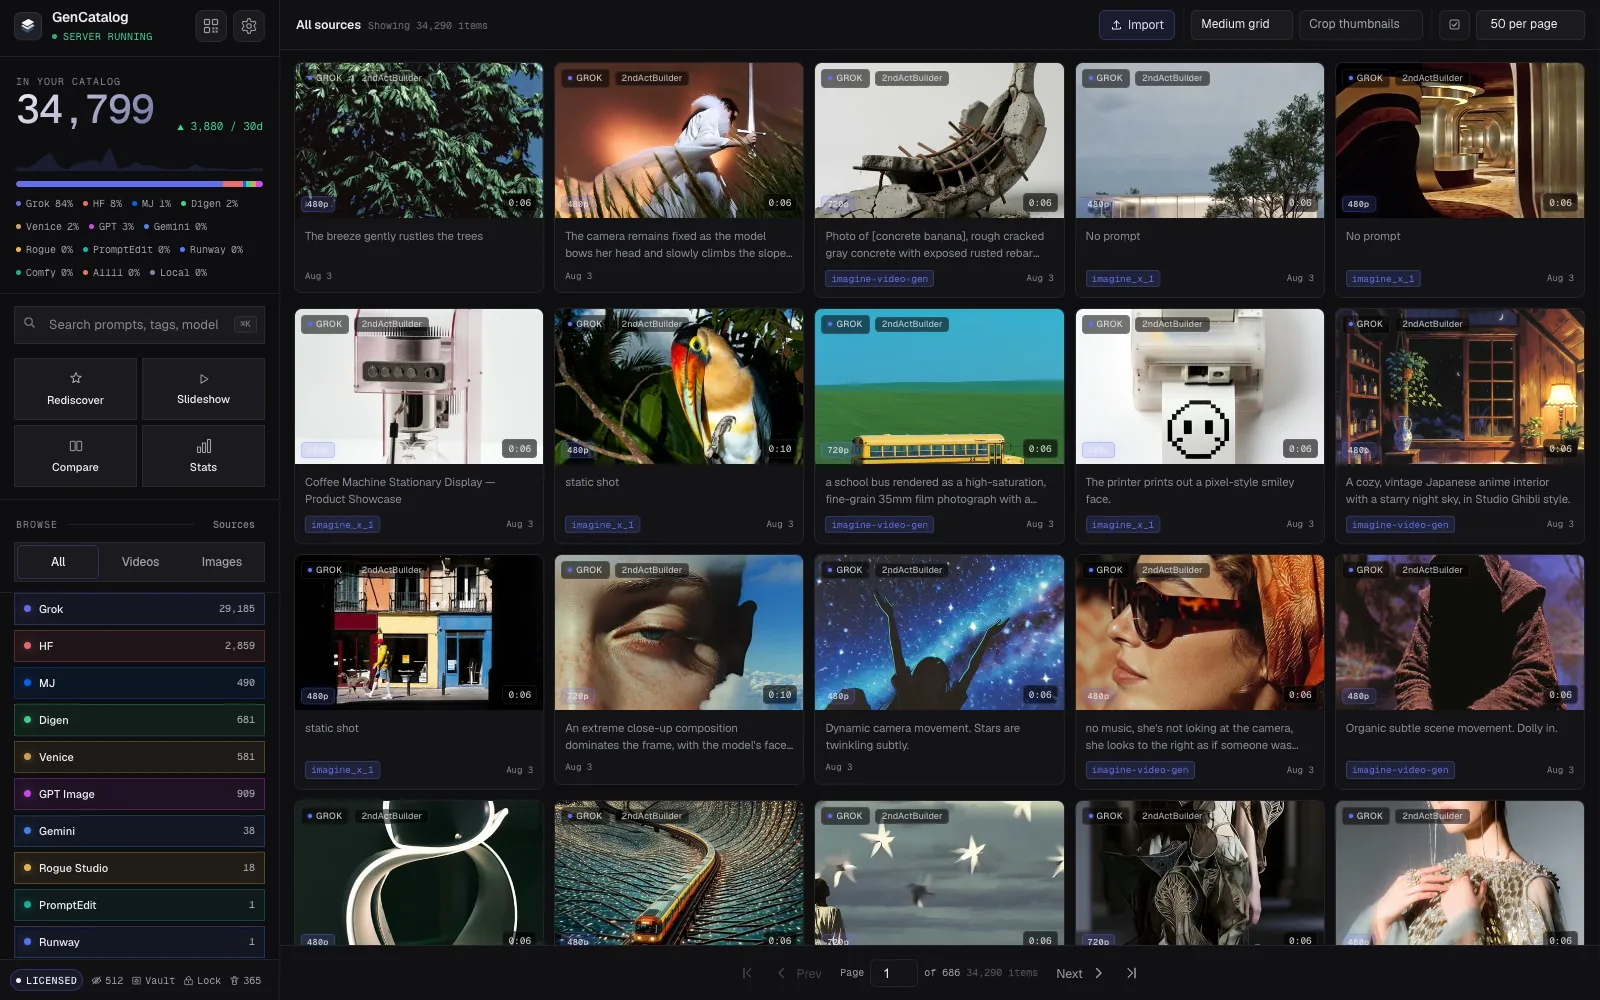Open the toucan bird thumbnail
Screen dimensions: 1600x1000
[679, 386]
